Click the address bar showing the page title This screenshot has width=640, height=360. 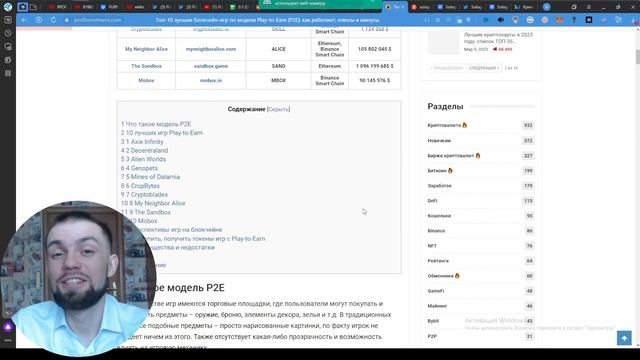click(267, 20)
